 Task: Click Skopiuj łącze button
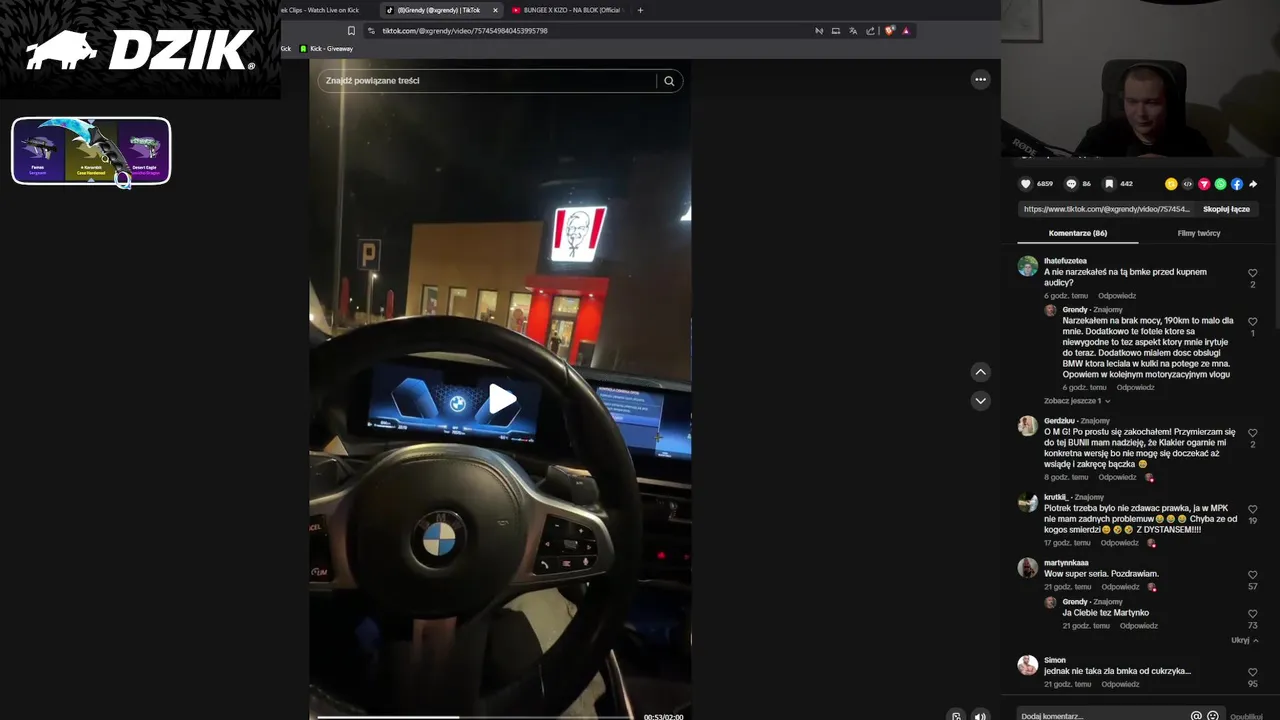(x=1226, y=209)
